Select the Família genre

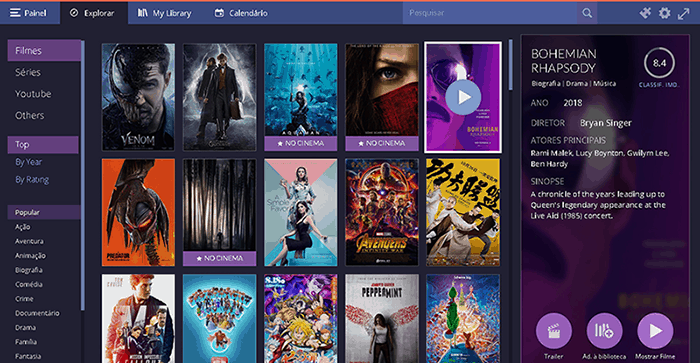point(26,342)
